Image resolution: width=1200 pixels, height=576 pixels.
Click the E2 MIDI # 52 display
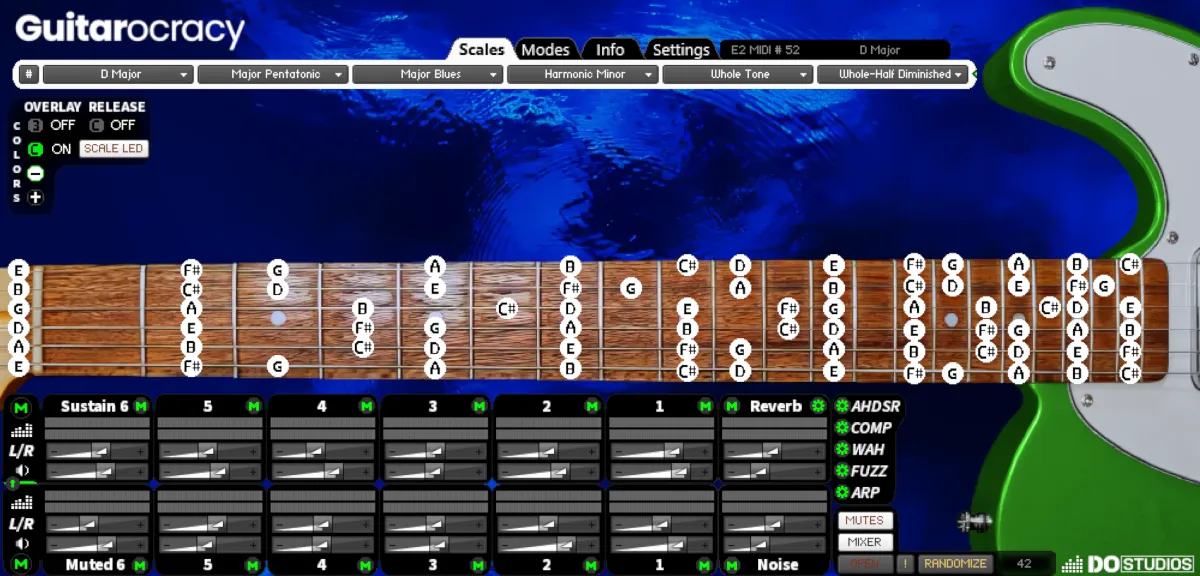coord(767,49)
